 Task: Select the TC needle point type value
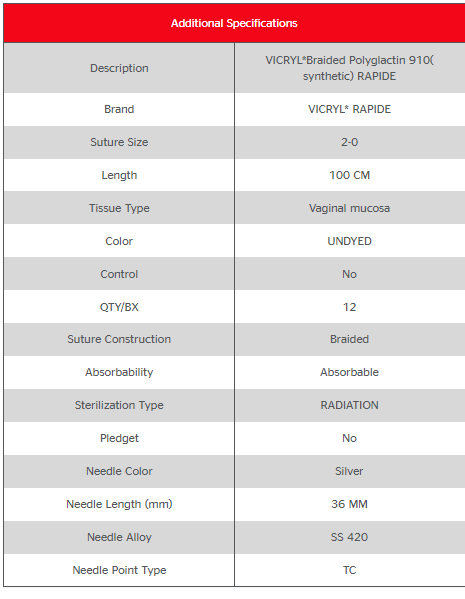[349, 570]
